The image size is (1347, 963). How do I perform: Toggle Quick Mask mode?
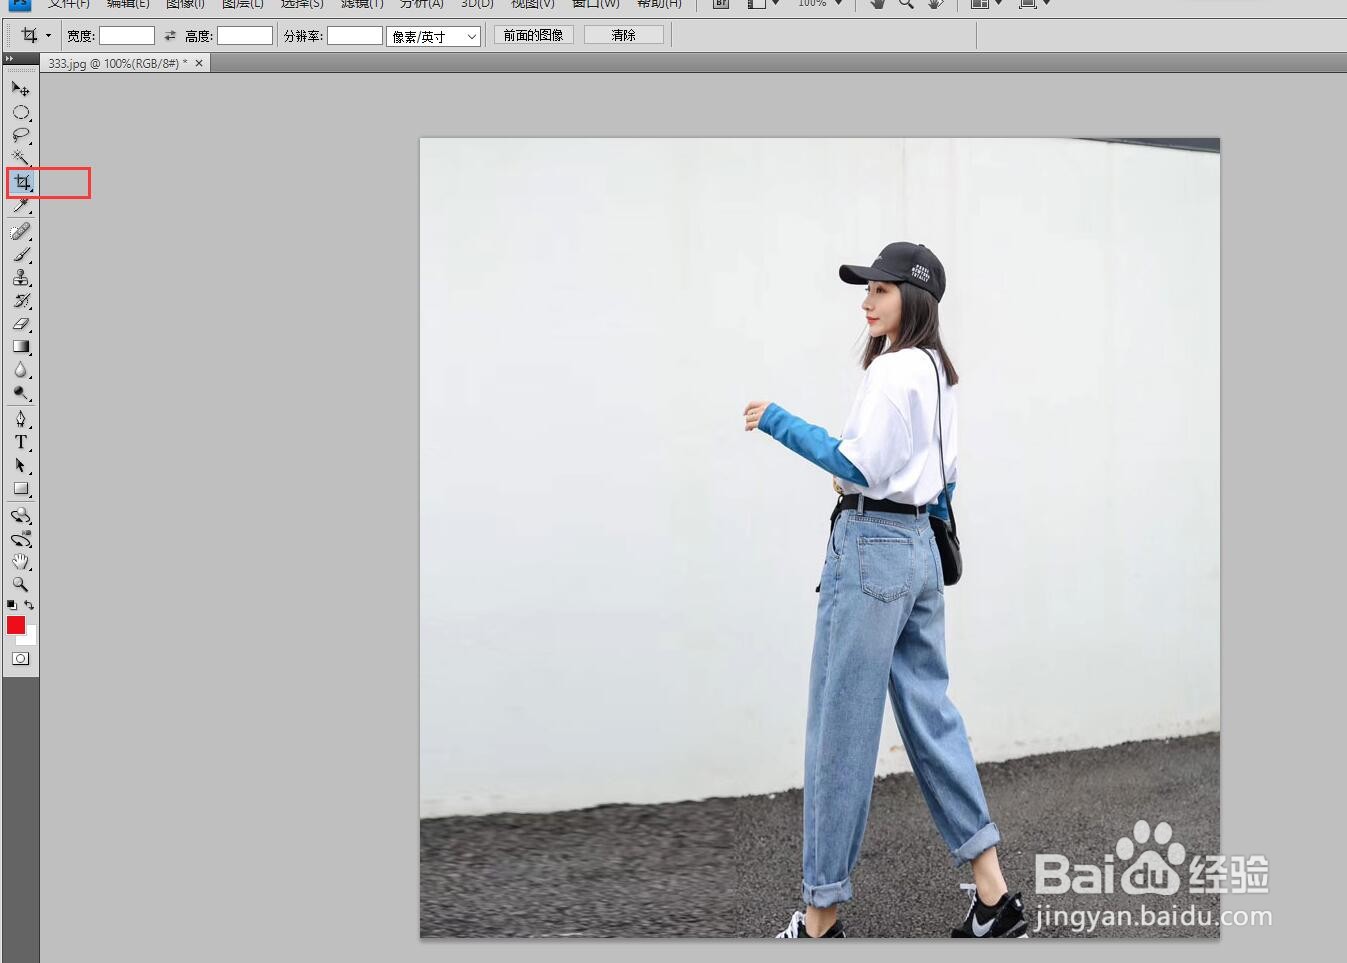point(20,659)
